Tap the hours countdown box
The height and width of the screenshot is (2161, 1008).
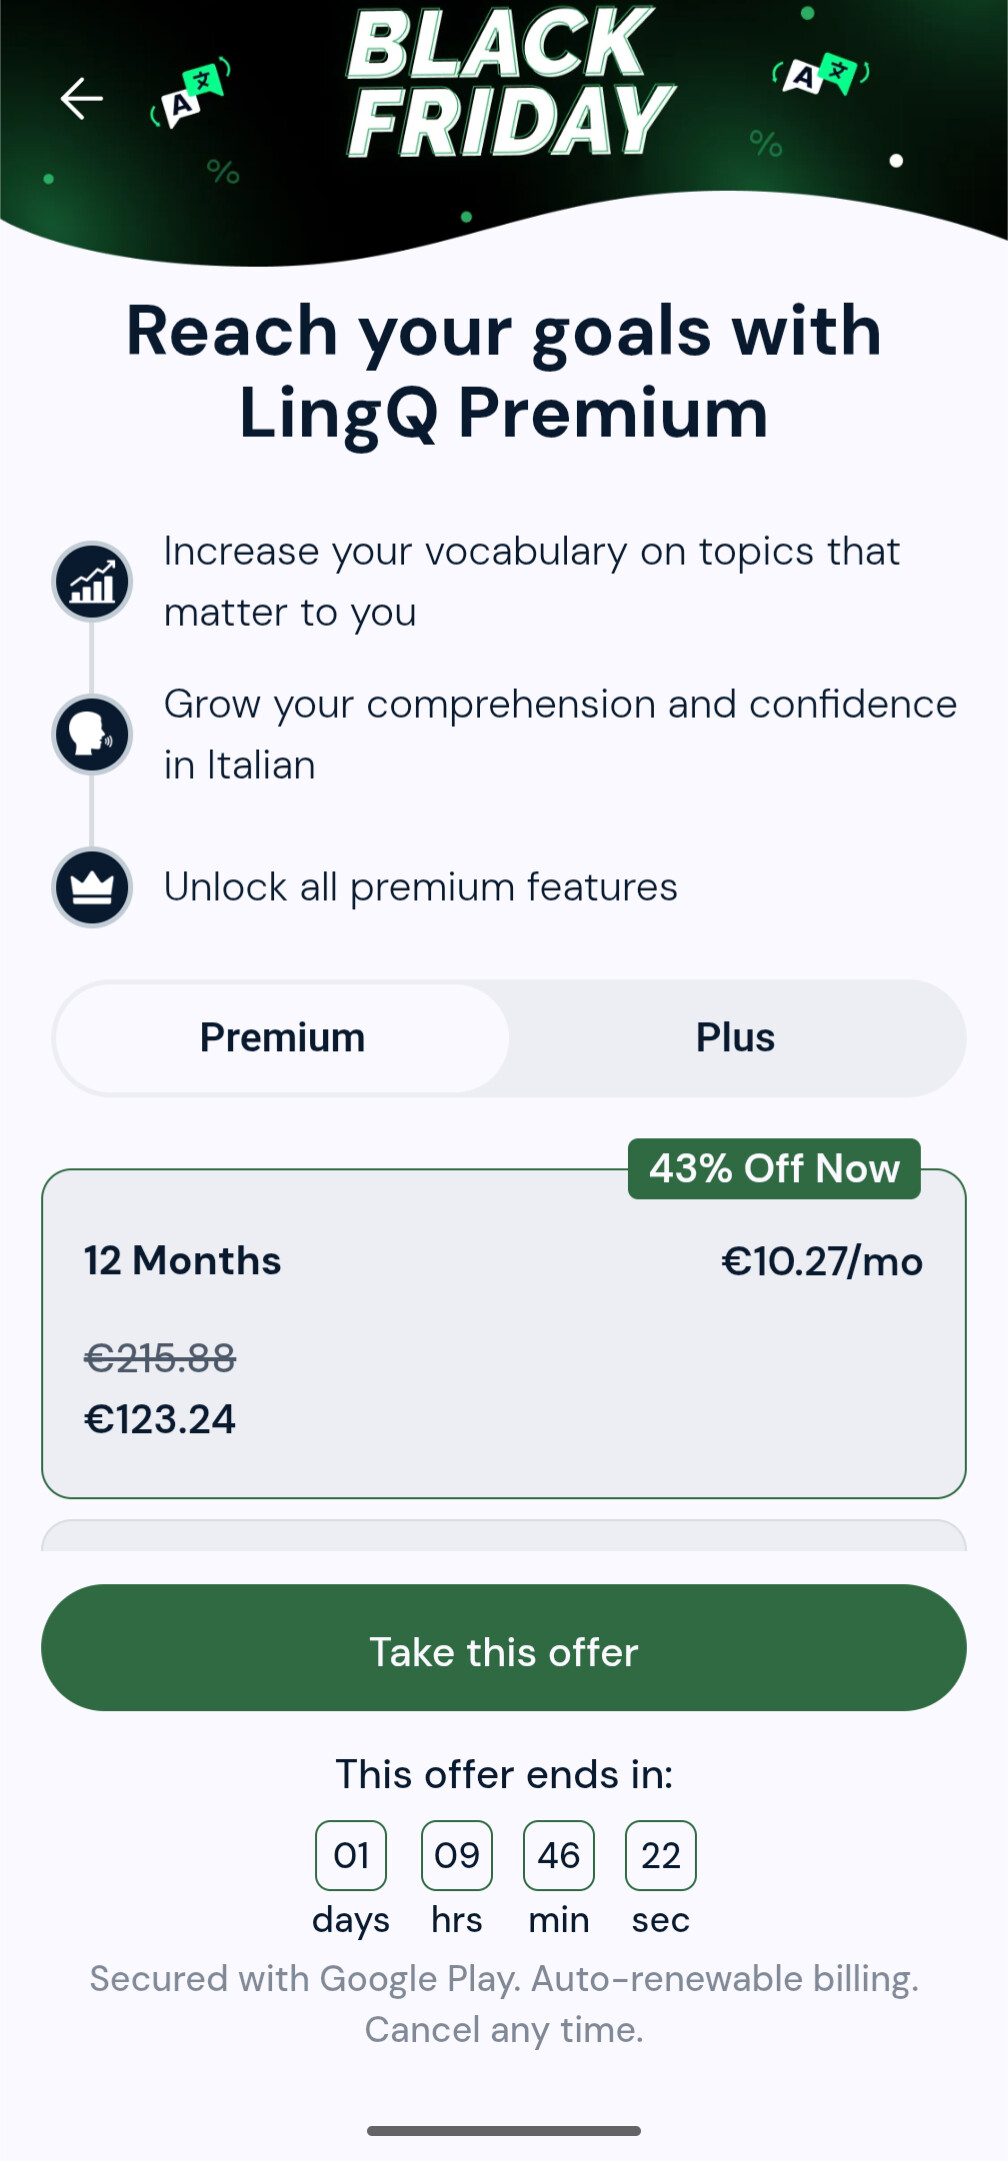(x=457, y=1855)
